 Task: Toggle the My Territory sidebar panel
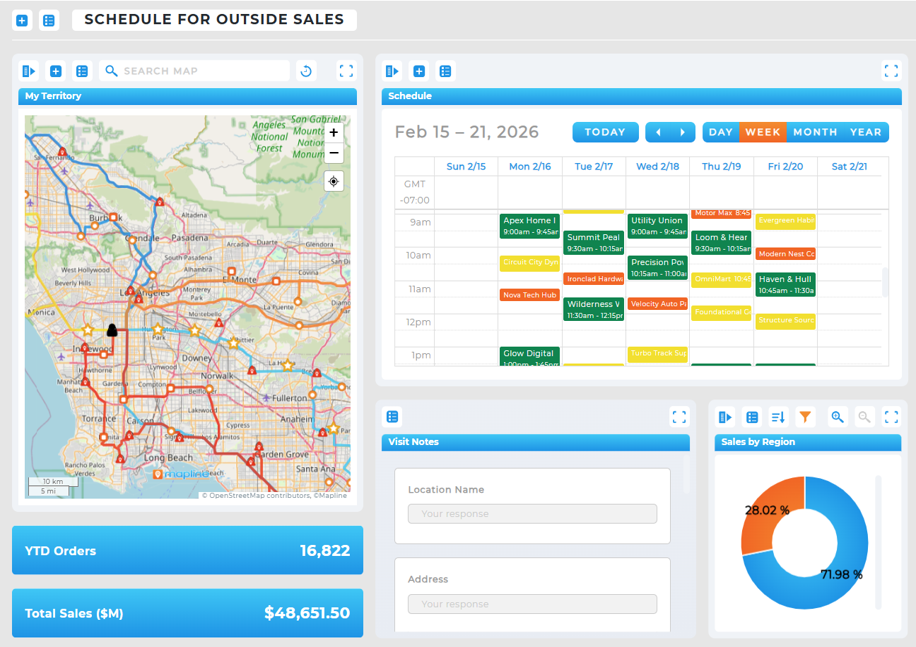[x=28, y=71]
